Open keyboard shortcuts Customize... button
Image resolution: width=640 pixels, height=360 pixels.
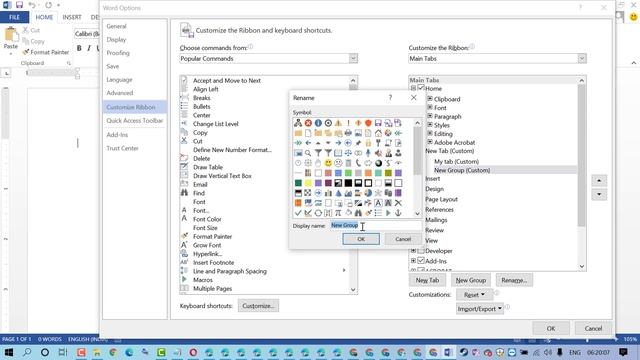[258, 306]
